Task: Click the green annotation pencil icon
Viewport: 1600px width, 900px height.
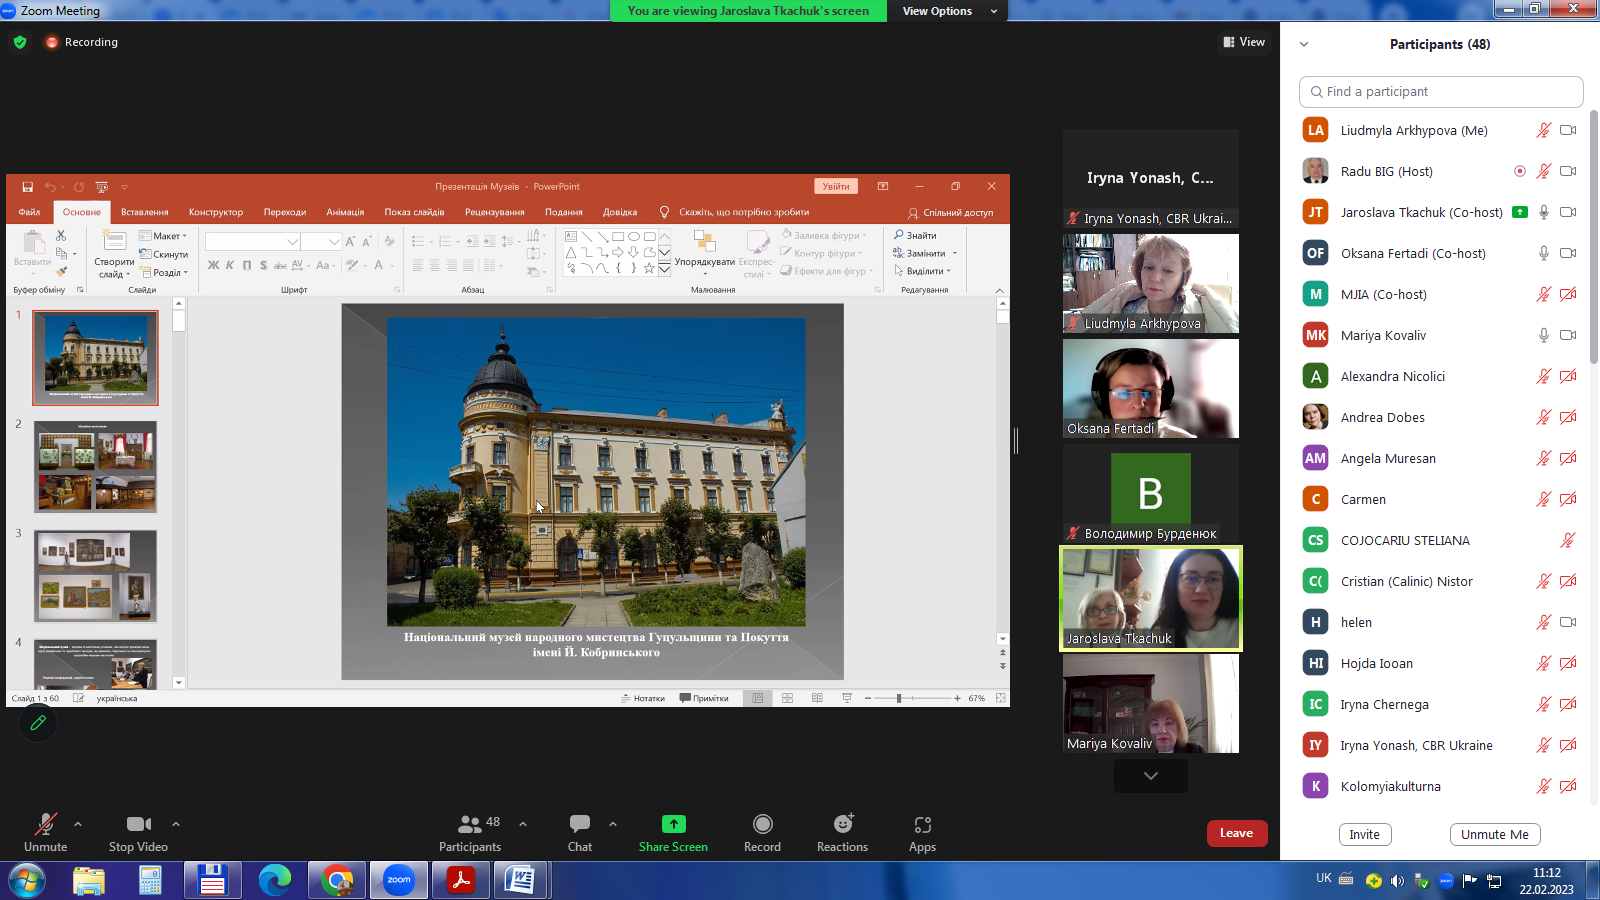Action: (x=38, y=722)
